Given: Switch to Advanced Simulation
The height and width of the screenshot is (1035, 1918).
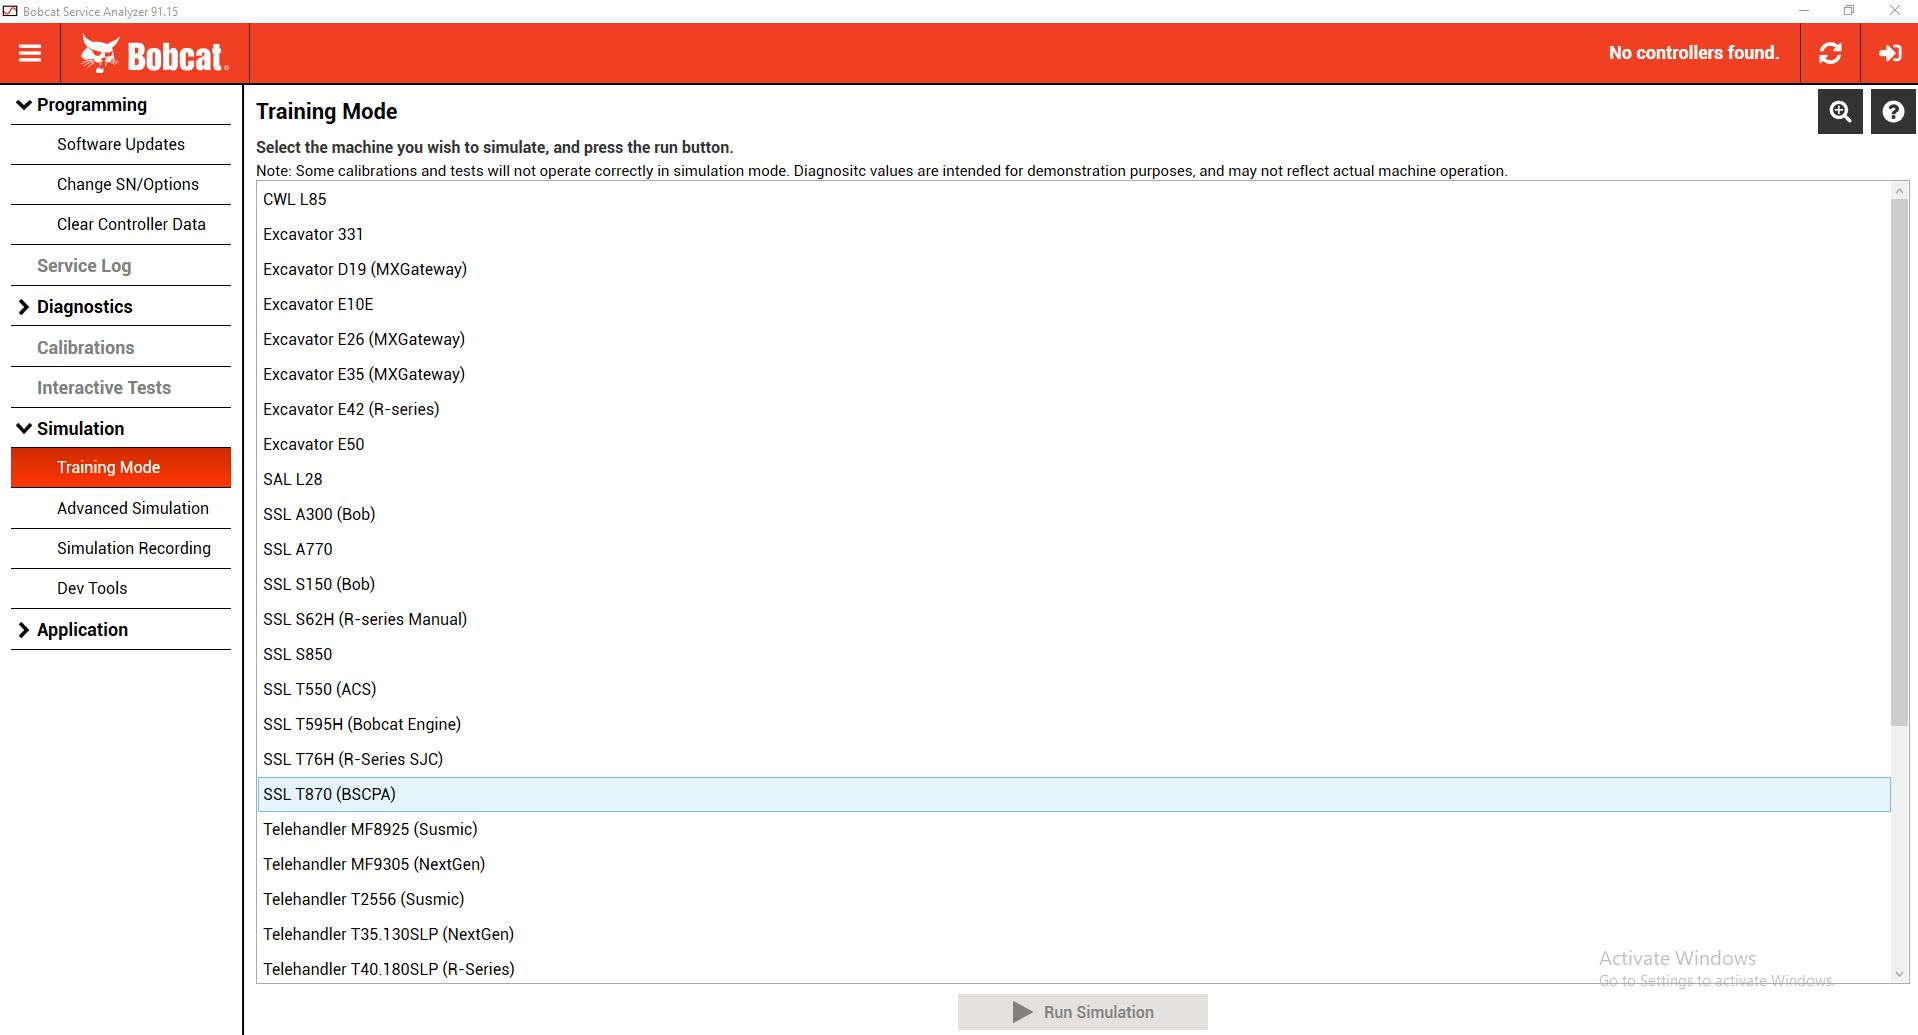Looking at the screenshot, I should [x=133, y=508].
